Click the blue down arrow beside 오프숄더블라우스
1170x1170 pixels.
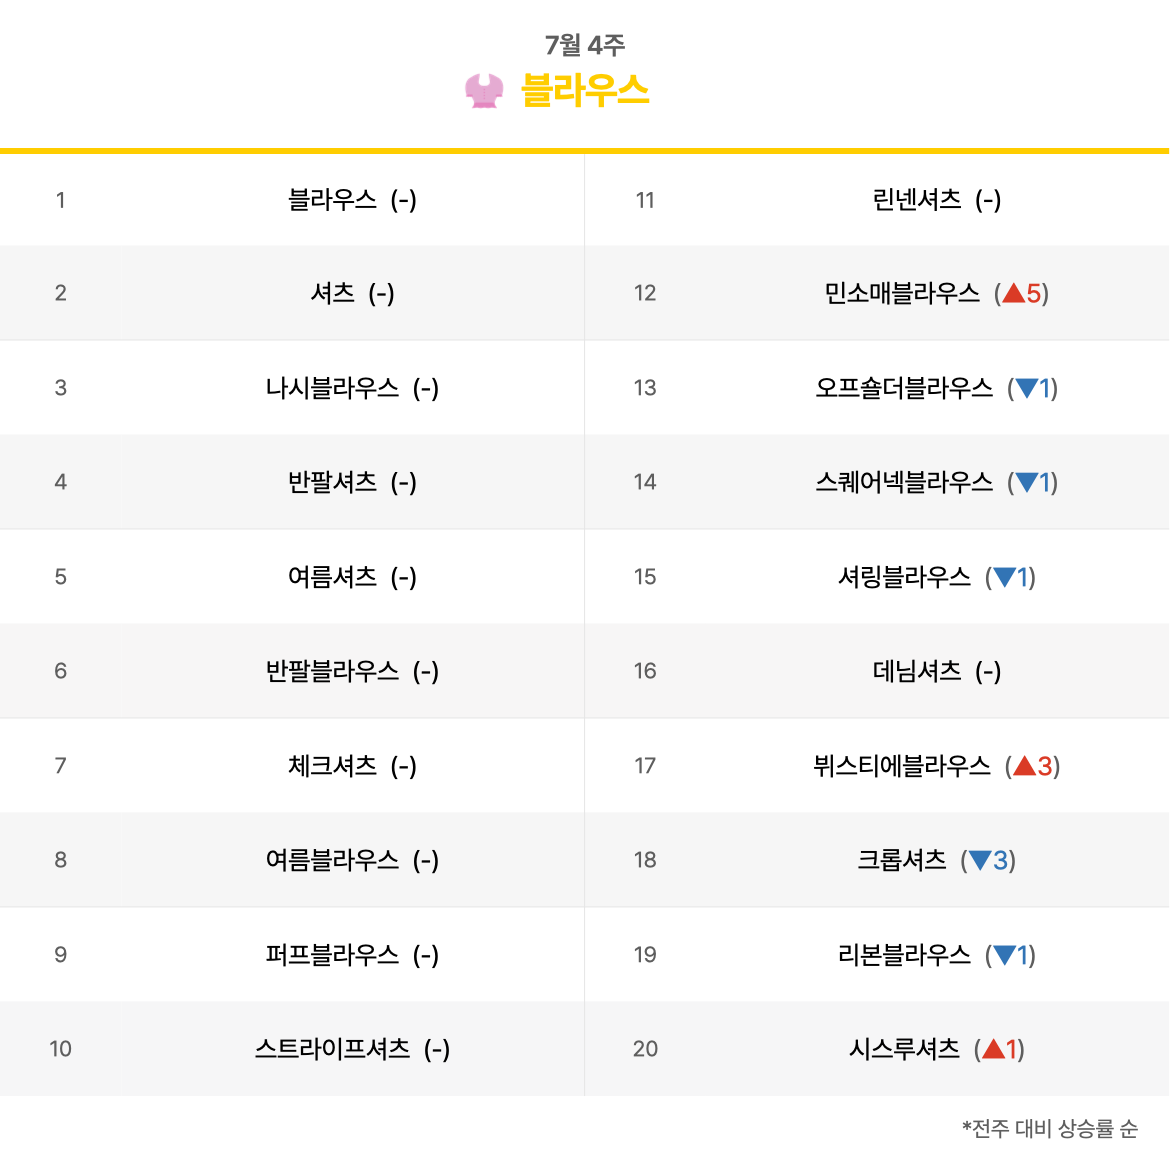tap(1027, 388)
